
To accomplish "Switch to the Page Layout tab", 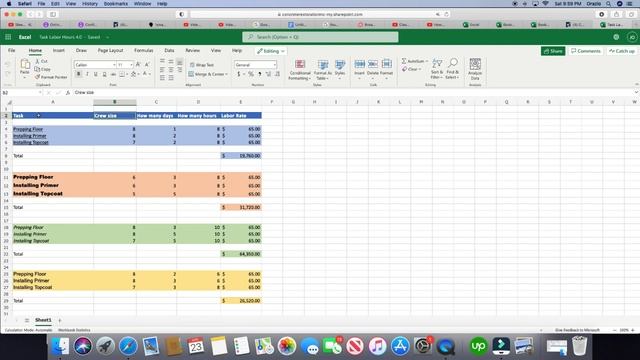I will point(110,51).
